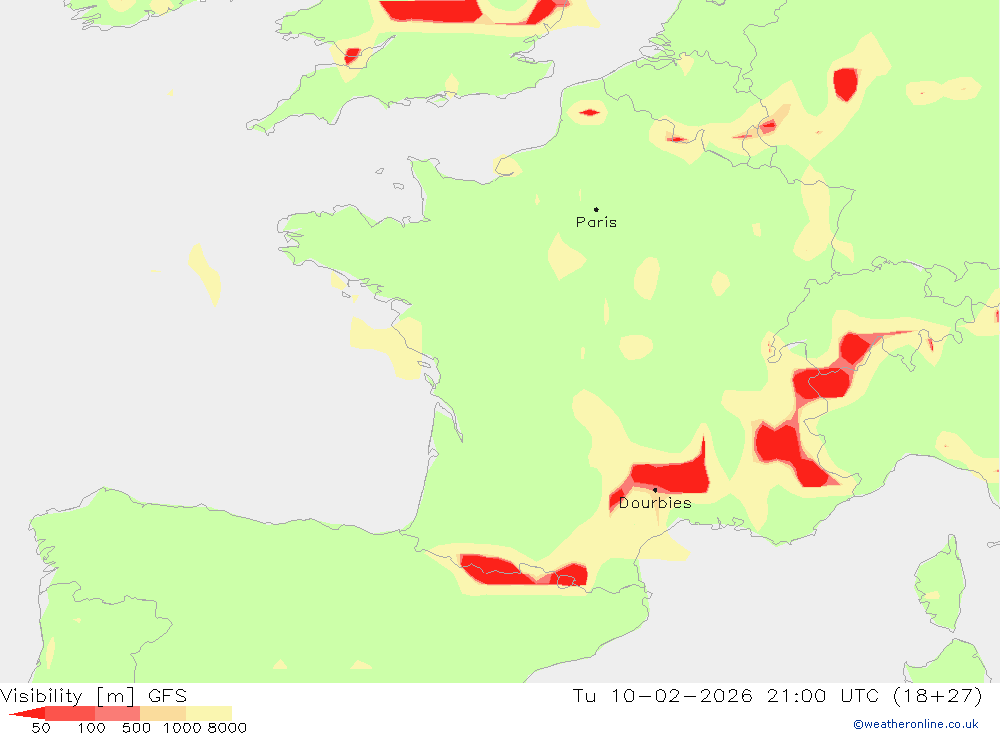
Task: Click the orange 500–1000 legend swatch
Action: click(163, 713)
